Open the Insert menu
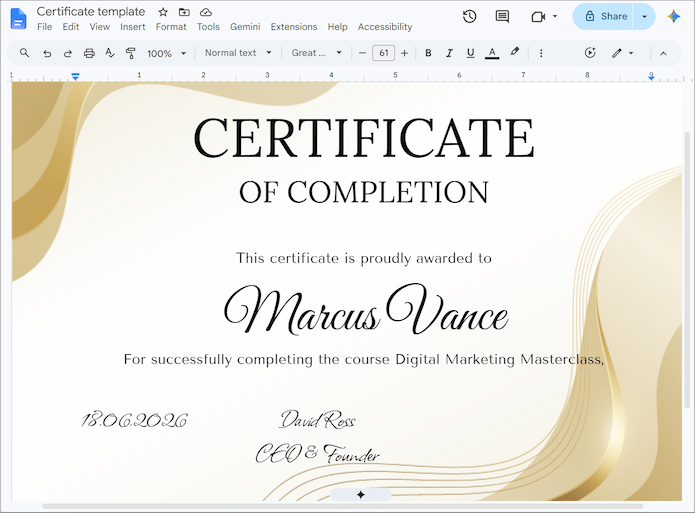The height and width of the screenshot is (513, 695). [x=133, y=27]
